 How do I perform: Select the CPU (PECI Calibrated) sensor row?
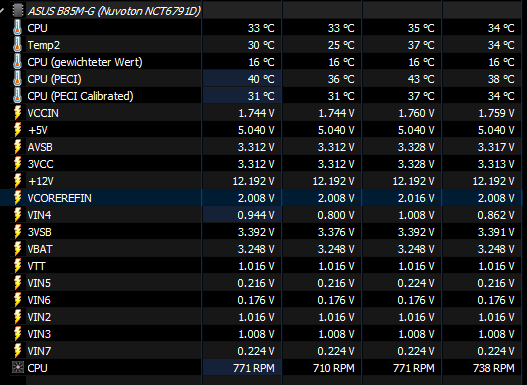point(261,96)
